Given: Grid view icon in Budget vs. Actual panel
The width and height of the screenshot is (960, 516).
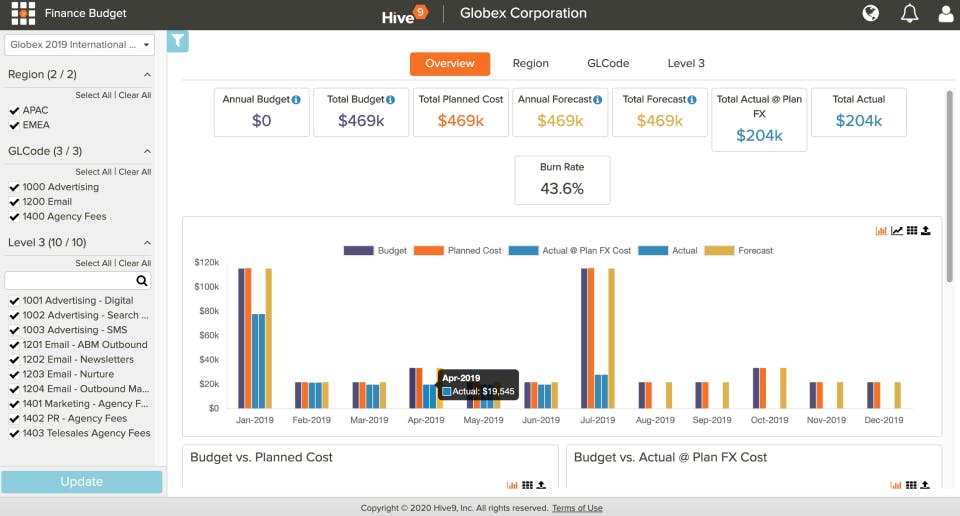Looking at the screenshot, I should pyautogui.click(x=911, y=485).
